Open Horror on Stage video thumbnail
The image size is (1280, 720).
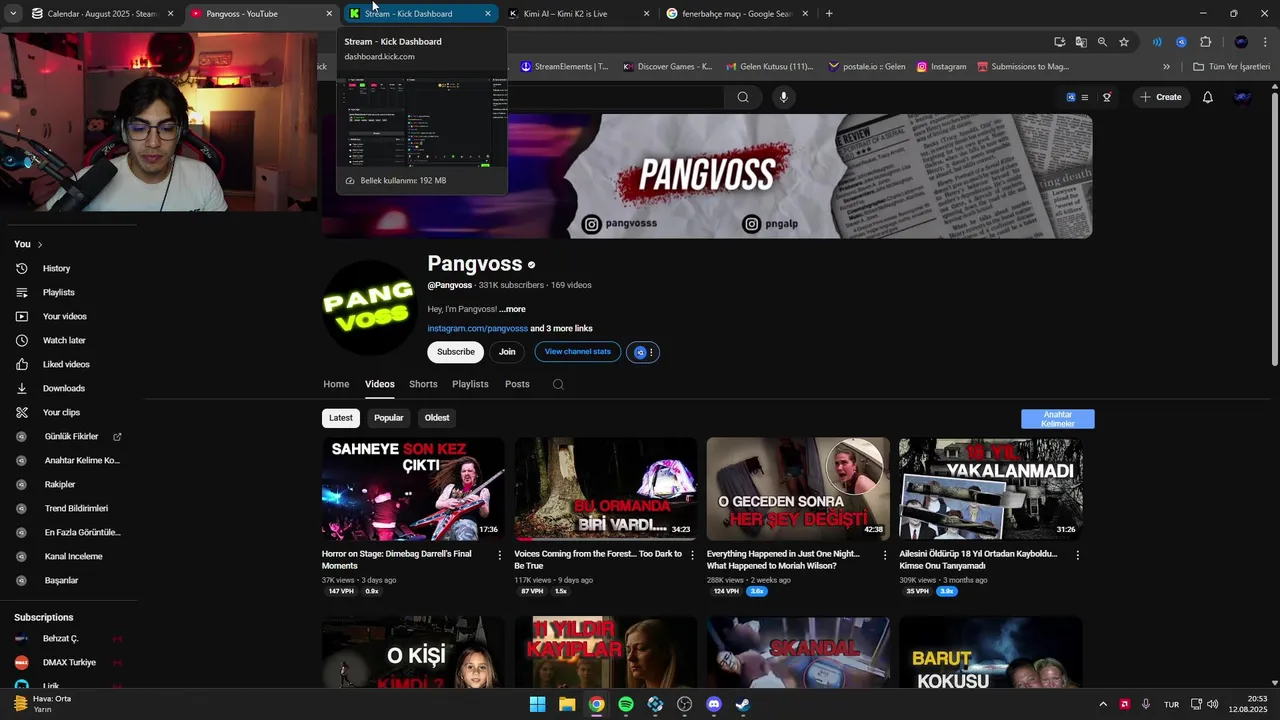point(412,489)
